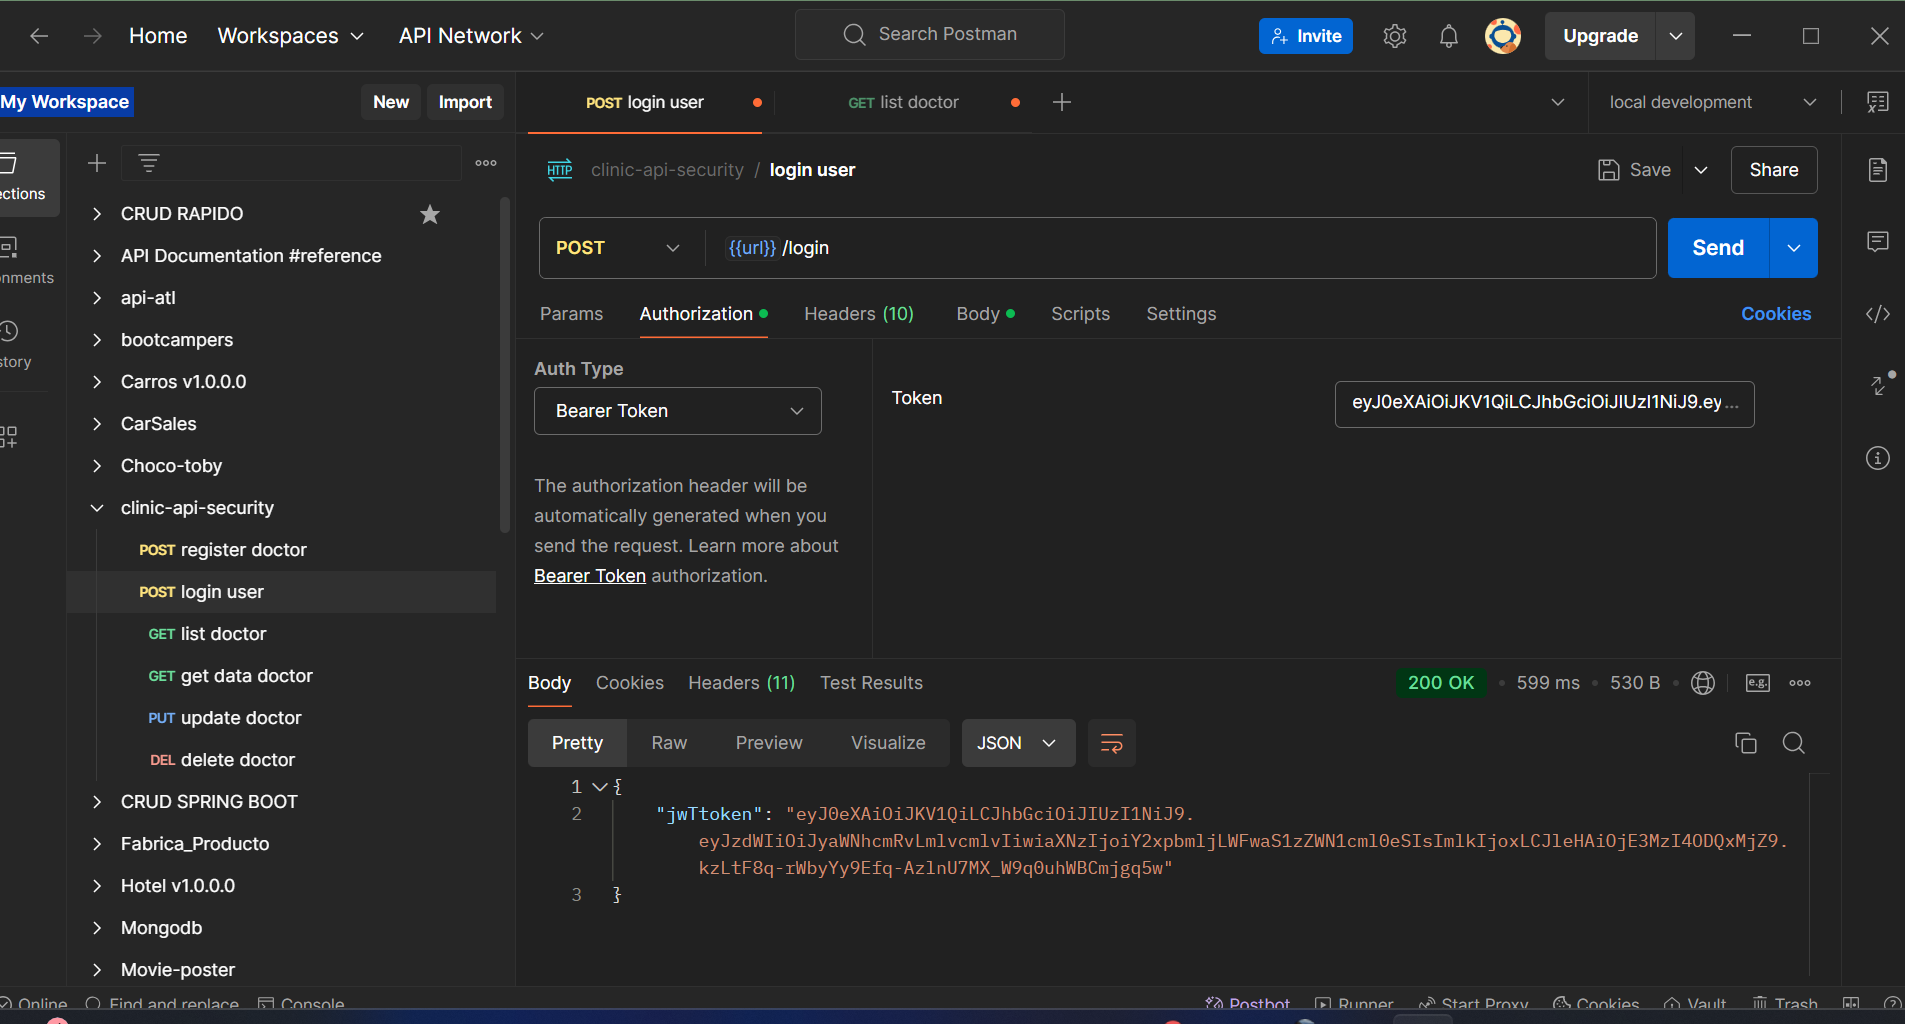
Task: Open the JSON format dropdown
Action: [x=1018, y=743]
